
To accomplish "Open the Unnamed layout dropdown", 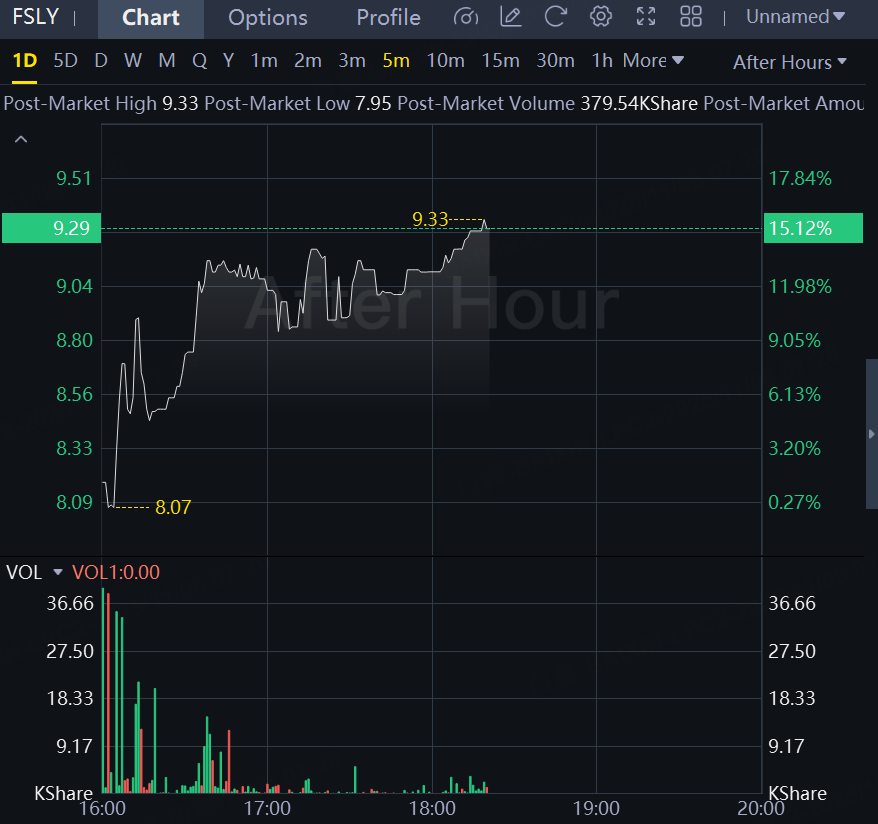I will tap(795, 17).
